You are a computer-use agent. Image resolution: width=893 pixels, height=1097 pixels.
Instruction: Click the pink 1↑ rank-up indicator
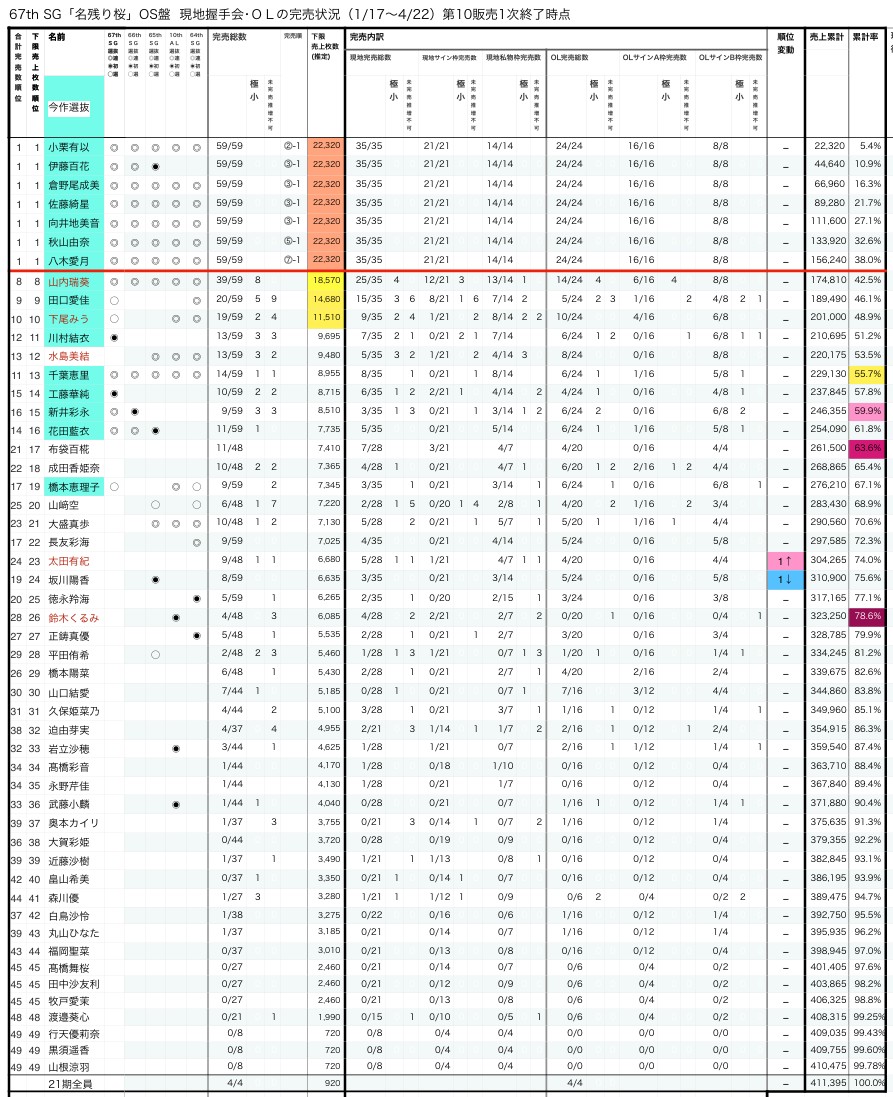coord(785,561)
